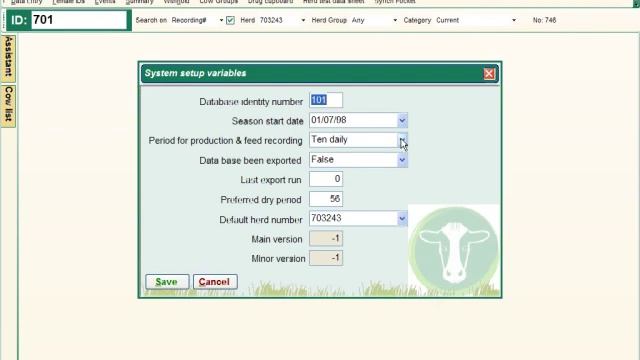This screenshot has height=360, width=640.
Task: Click the Season start date value 01/07/08
Action: click(329, 120)
